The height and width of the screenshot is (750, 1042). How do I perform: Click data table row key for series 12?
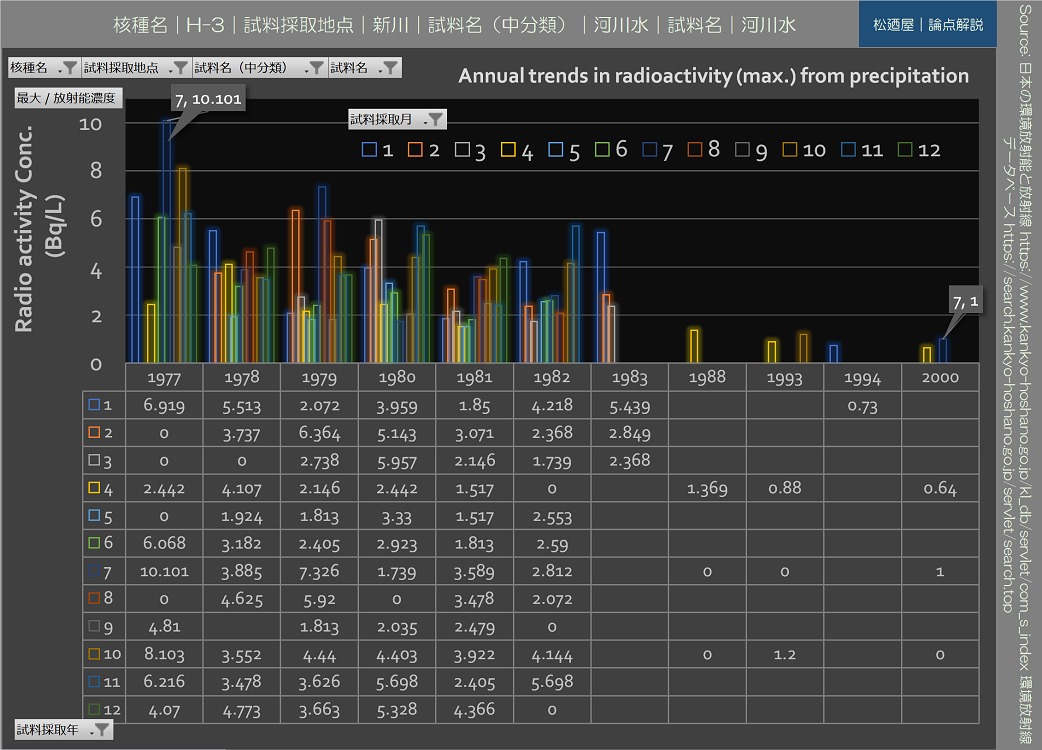click(104, 709)
